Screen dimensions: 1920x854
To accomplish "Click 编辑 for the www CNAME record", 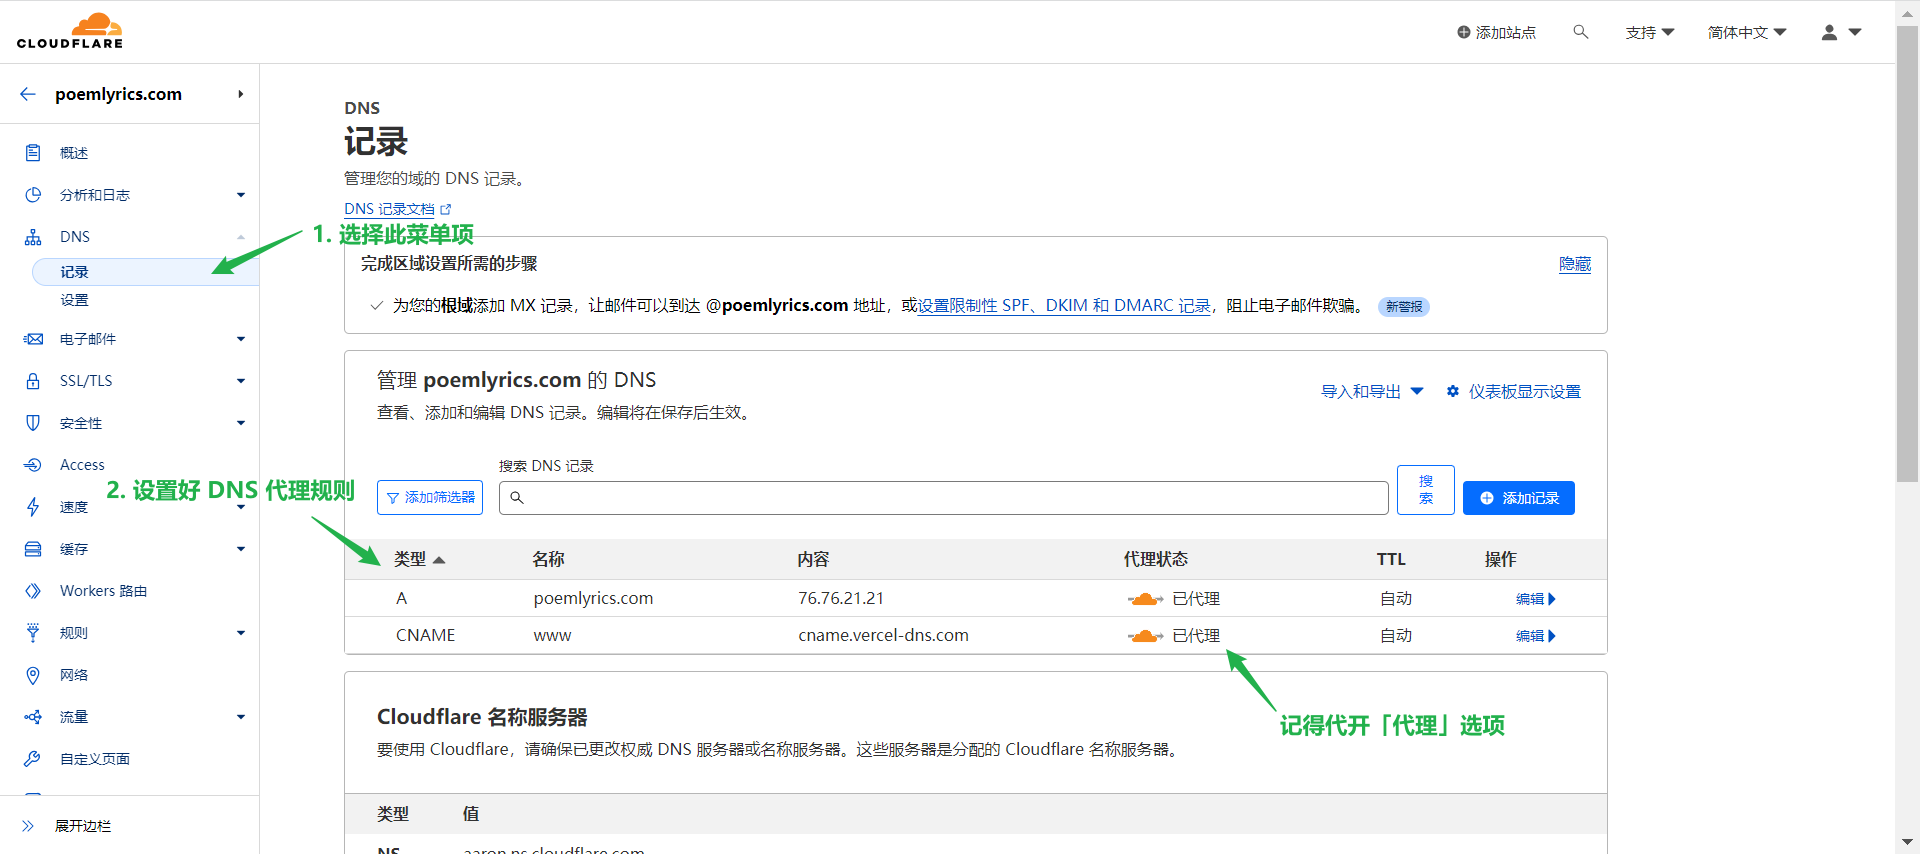I will coord(1535,636).
